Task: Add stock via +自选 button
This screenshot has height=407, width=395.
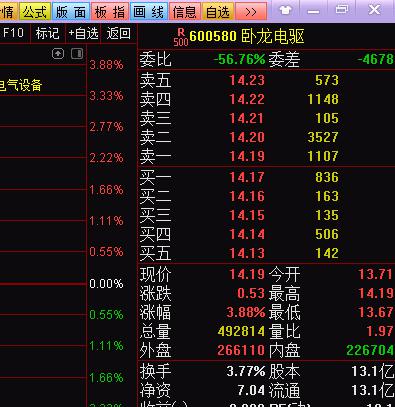Action: 83,33
